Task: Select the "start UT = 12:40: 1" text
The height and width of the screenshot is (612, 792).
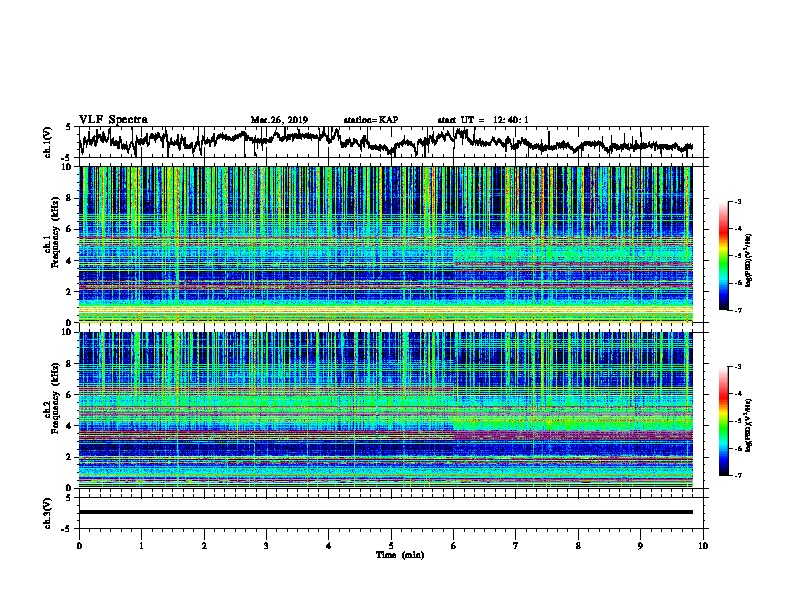Action: (483, 120)
